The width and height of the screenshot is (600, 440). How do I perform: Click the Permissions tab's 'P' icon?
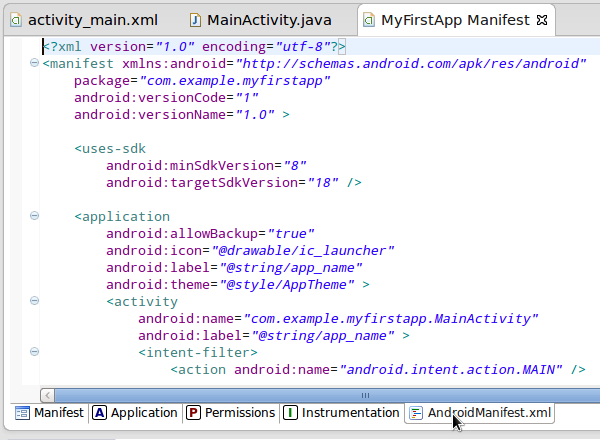[x=193, y=412]
